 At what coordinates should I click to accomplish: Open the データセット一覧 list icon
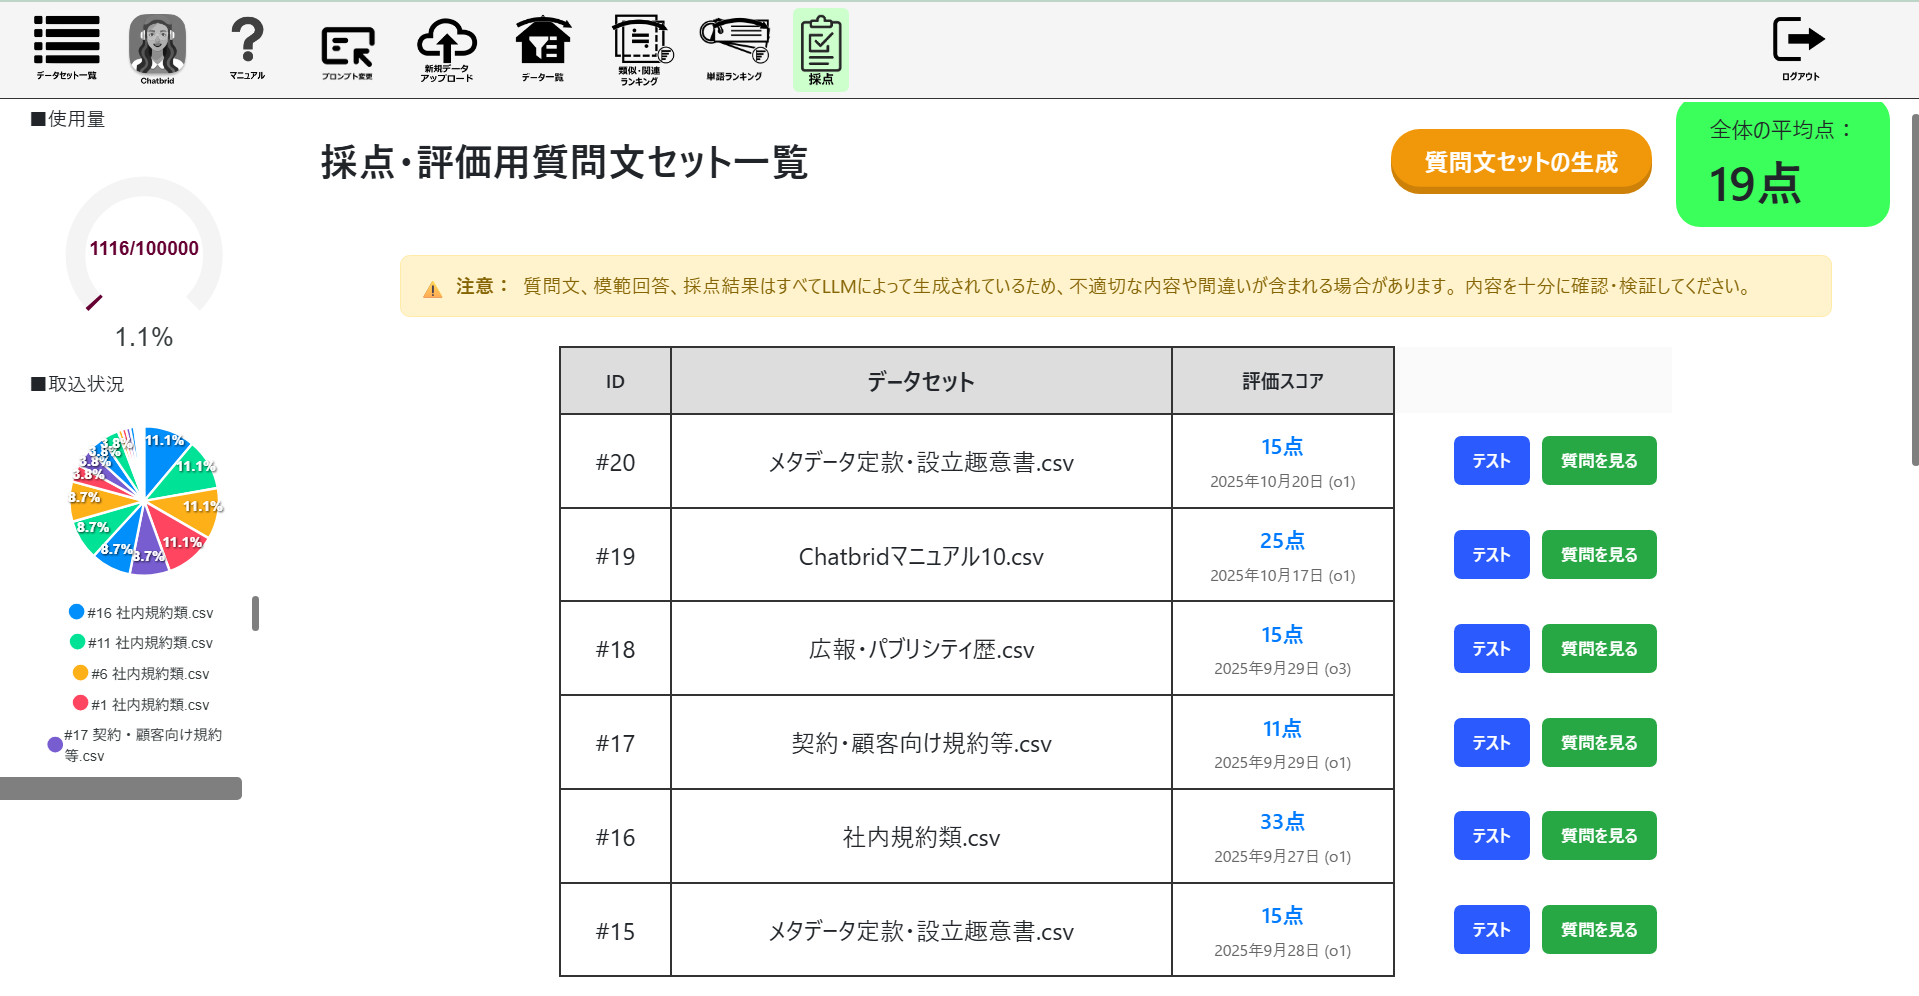(x=66, y=47)
